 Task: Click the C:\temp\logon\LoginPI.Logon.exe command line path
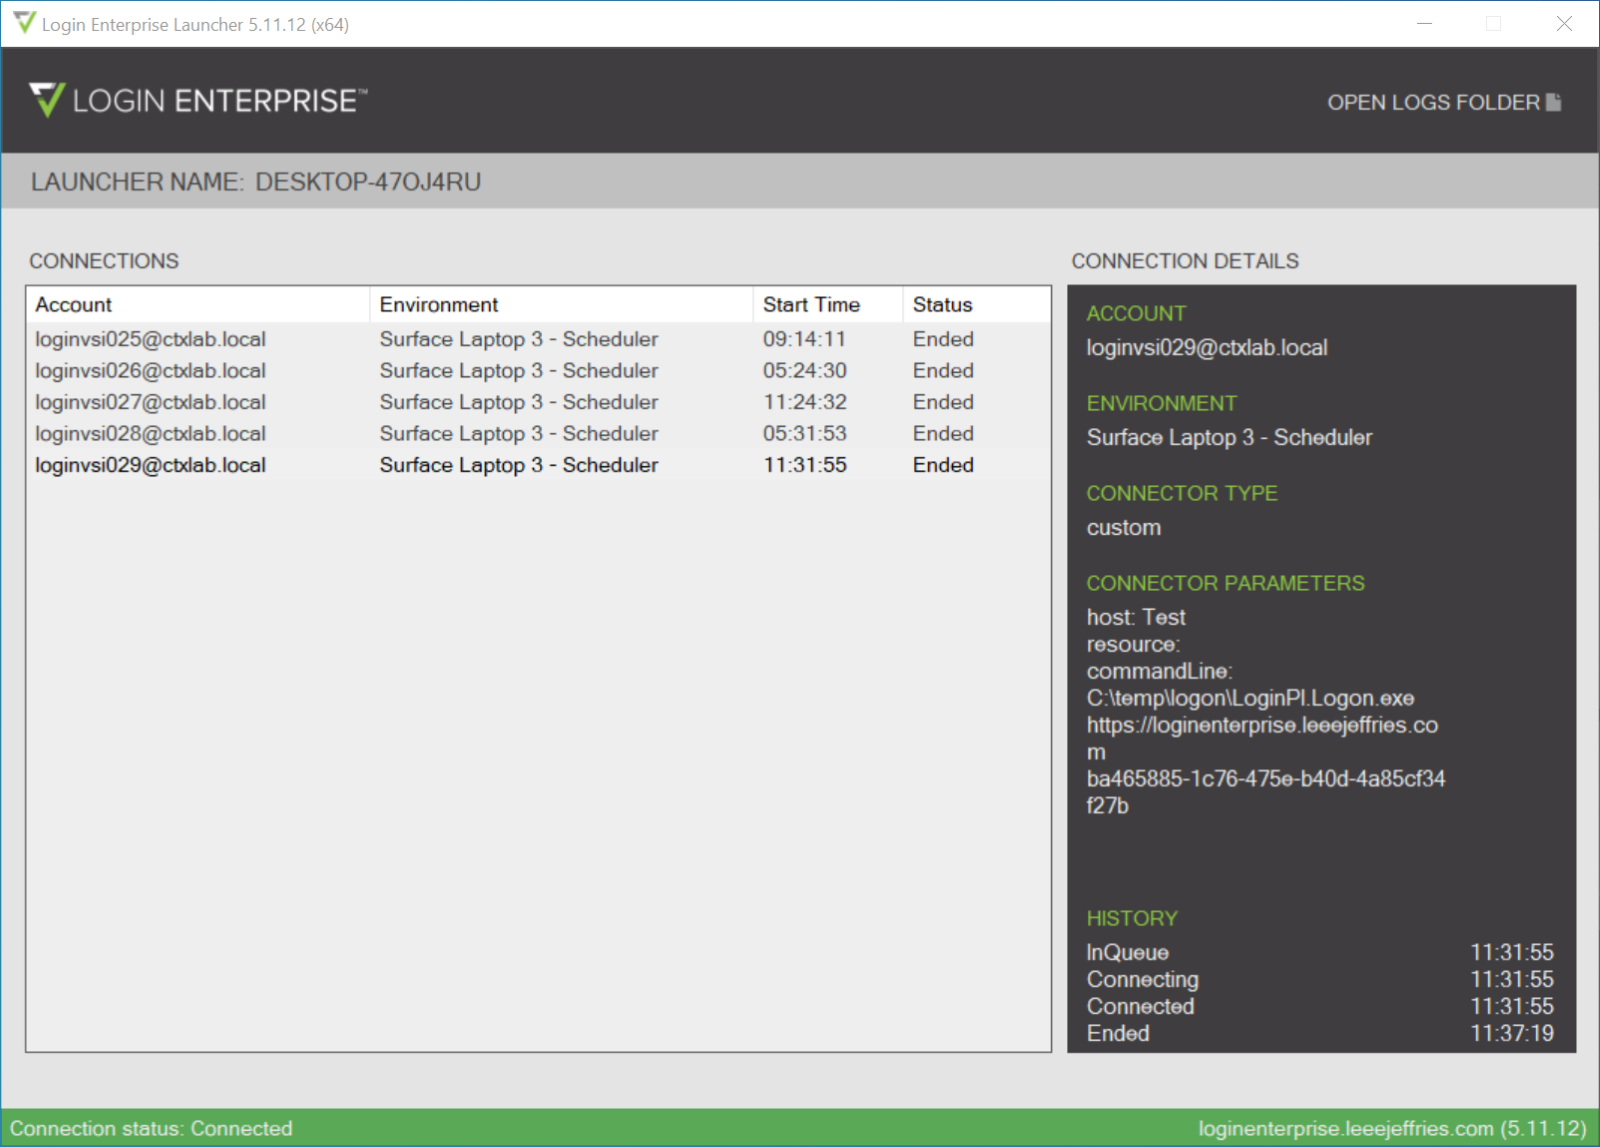coord(1250,698)
